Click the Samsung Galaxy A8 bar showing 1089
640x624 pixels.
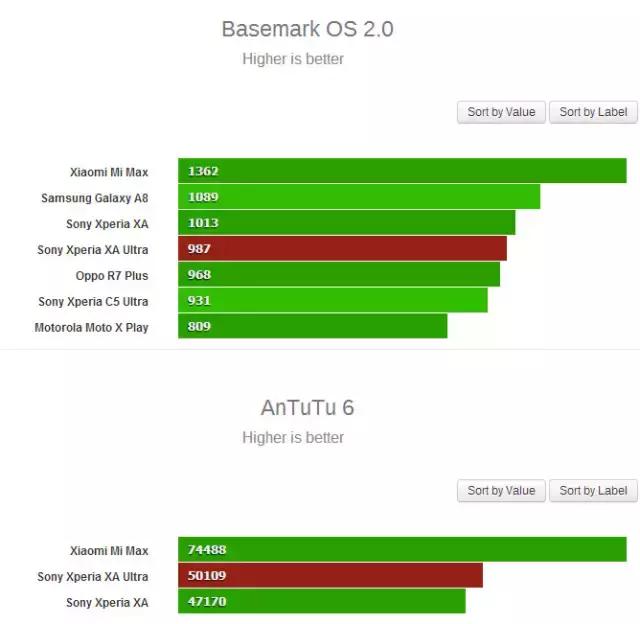tap(359, 197)
